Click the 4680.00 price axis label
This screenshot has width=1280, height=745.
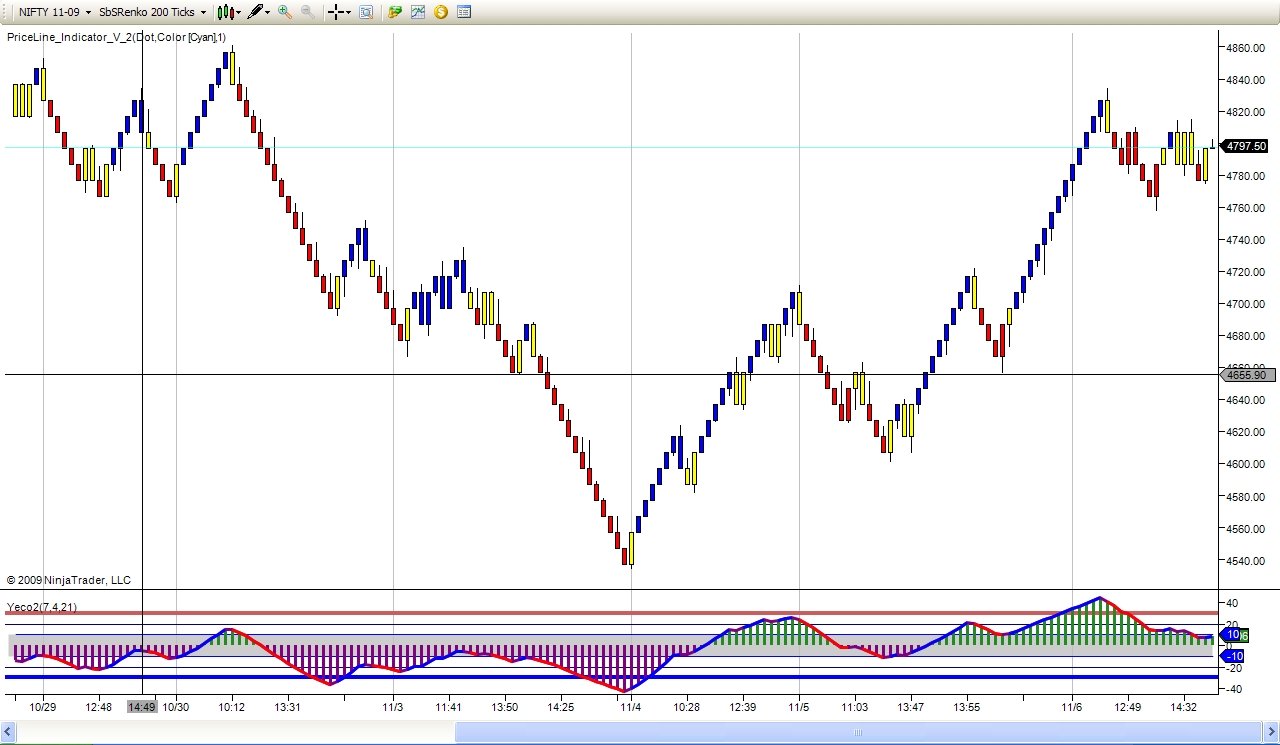click(x=1245, y=336)
